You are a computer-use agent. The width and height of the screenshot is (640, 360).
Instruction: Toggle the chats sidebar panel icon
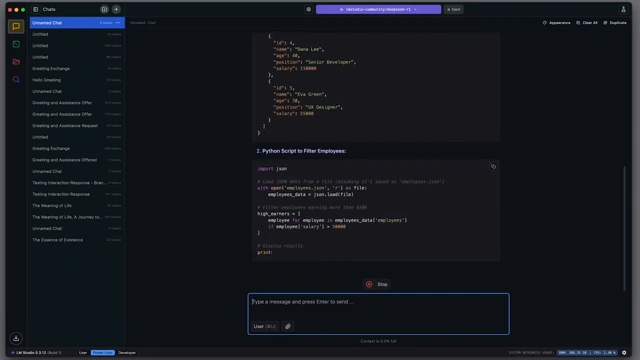(x=36, y=9)
